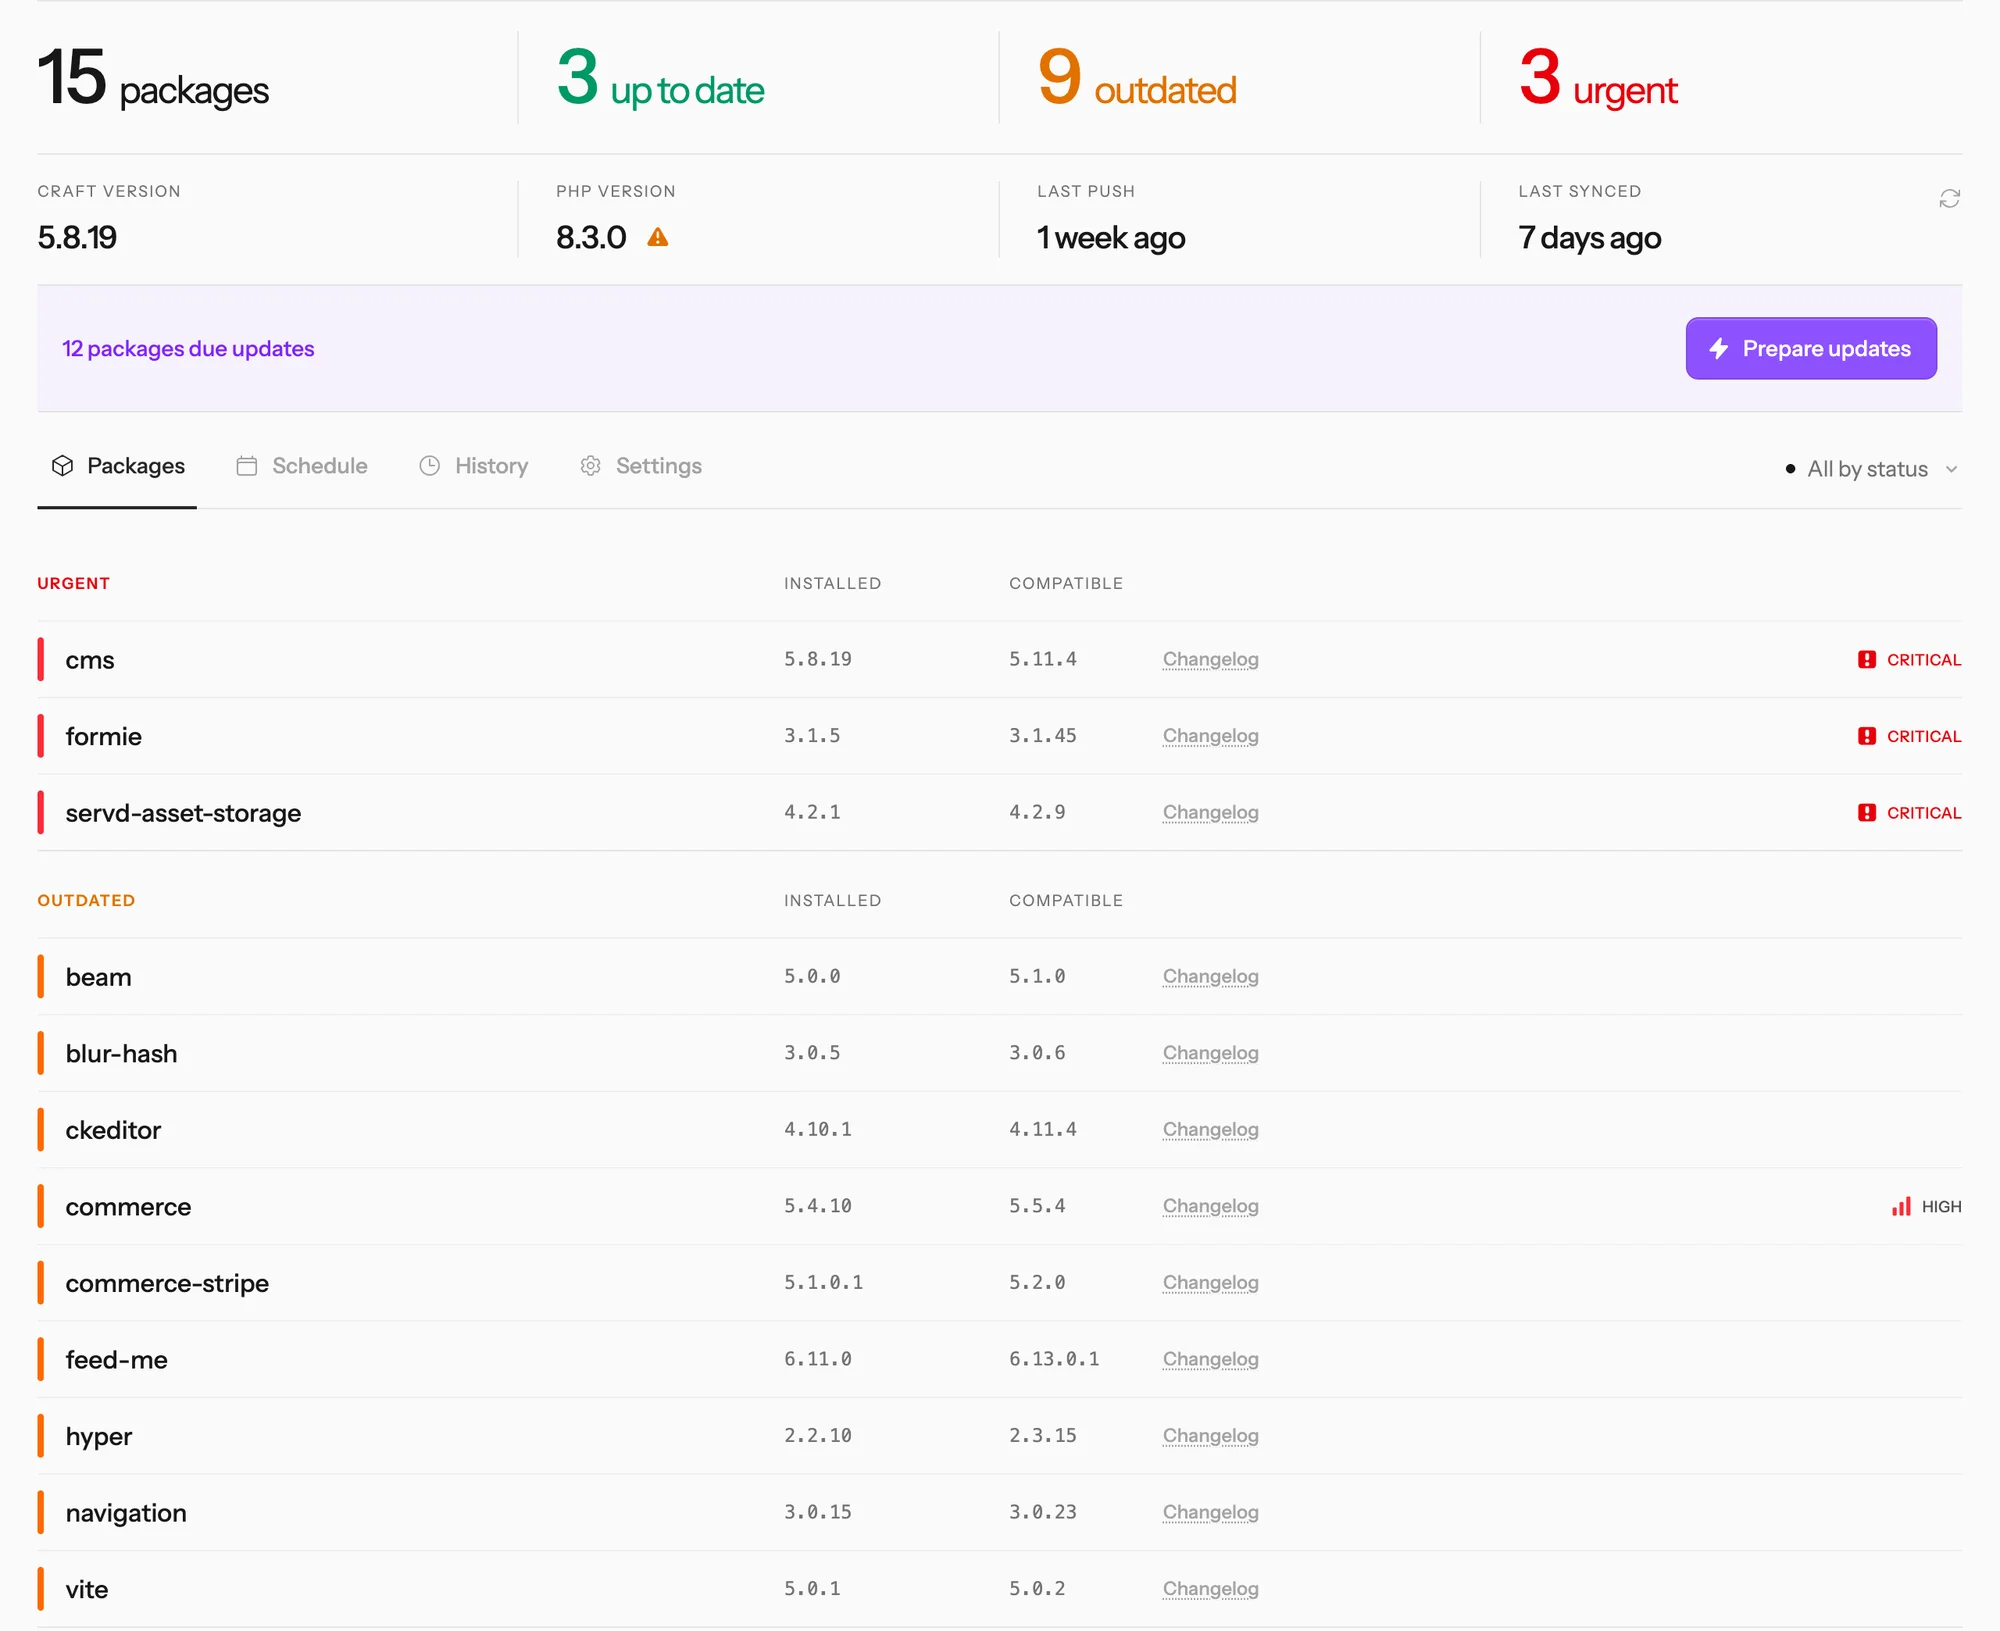This screenshot has width=2000, height=1631.
Task: View Changelog for servd-asset-storage
Action: (x=1210, y=812)
